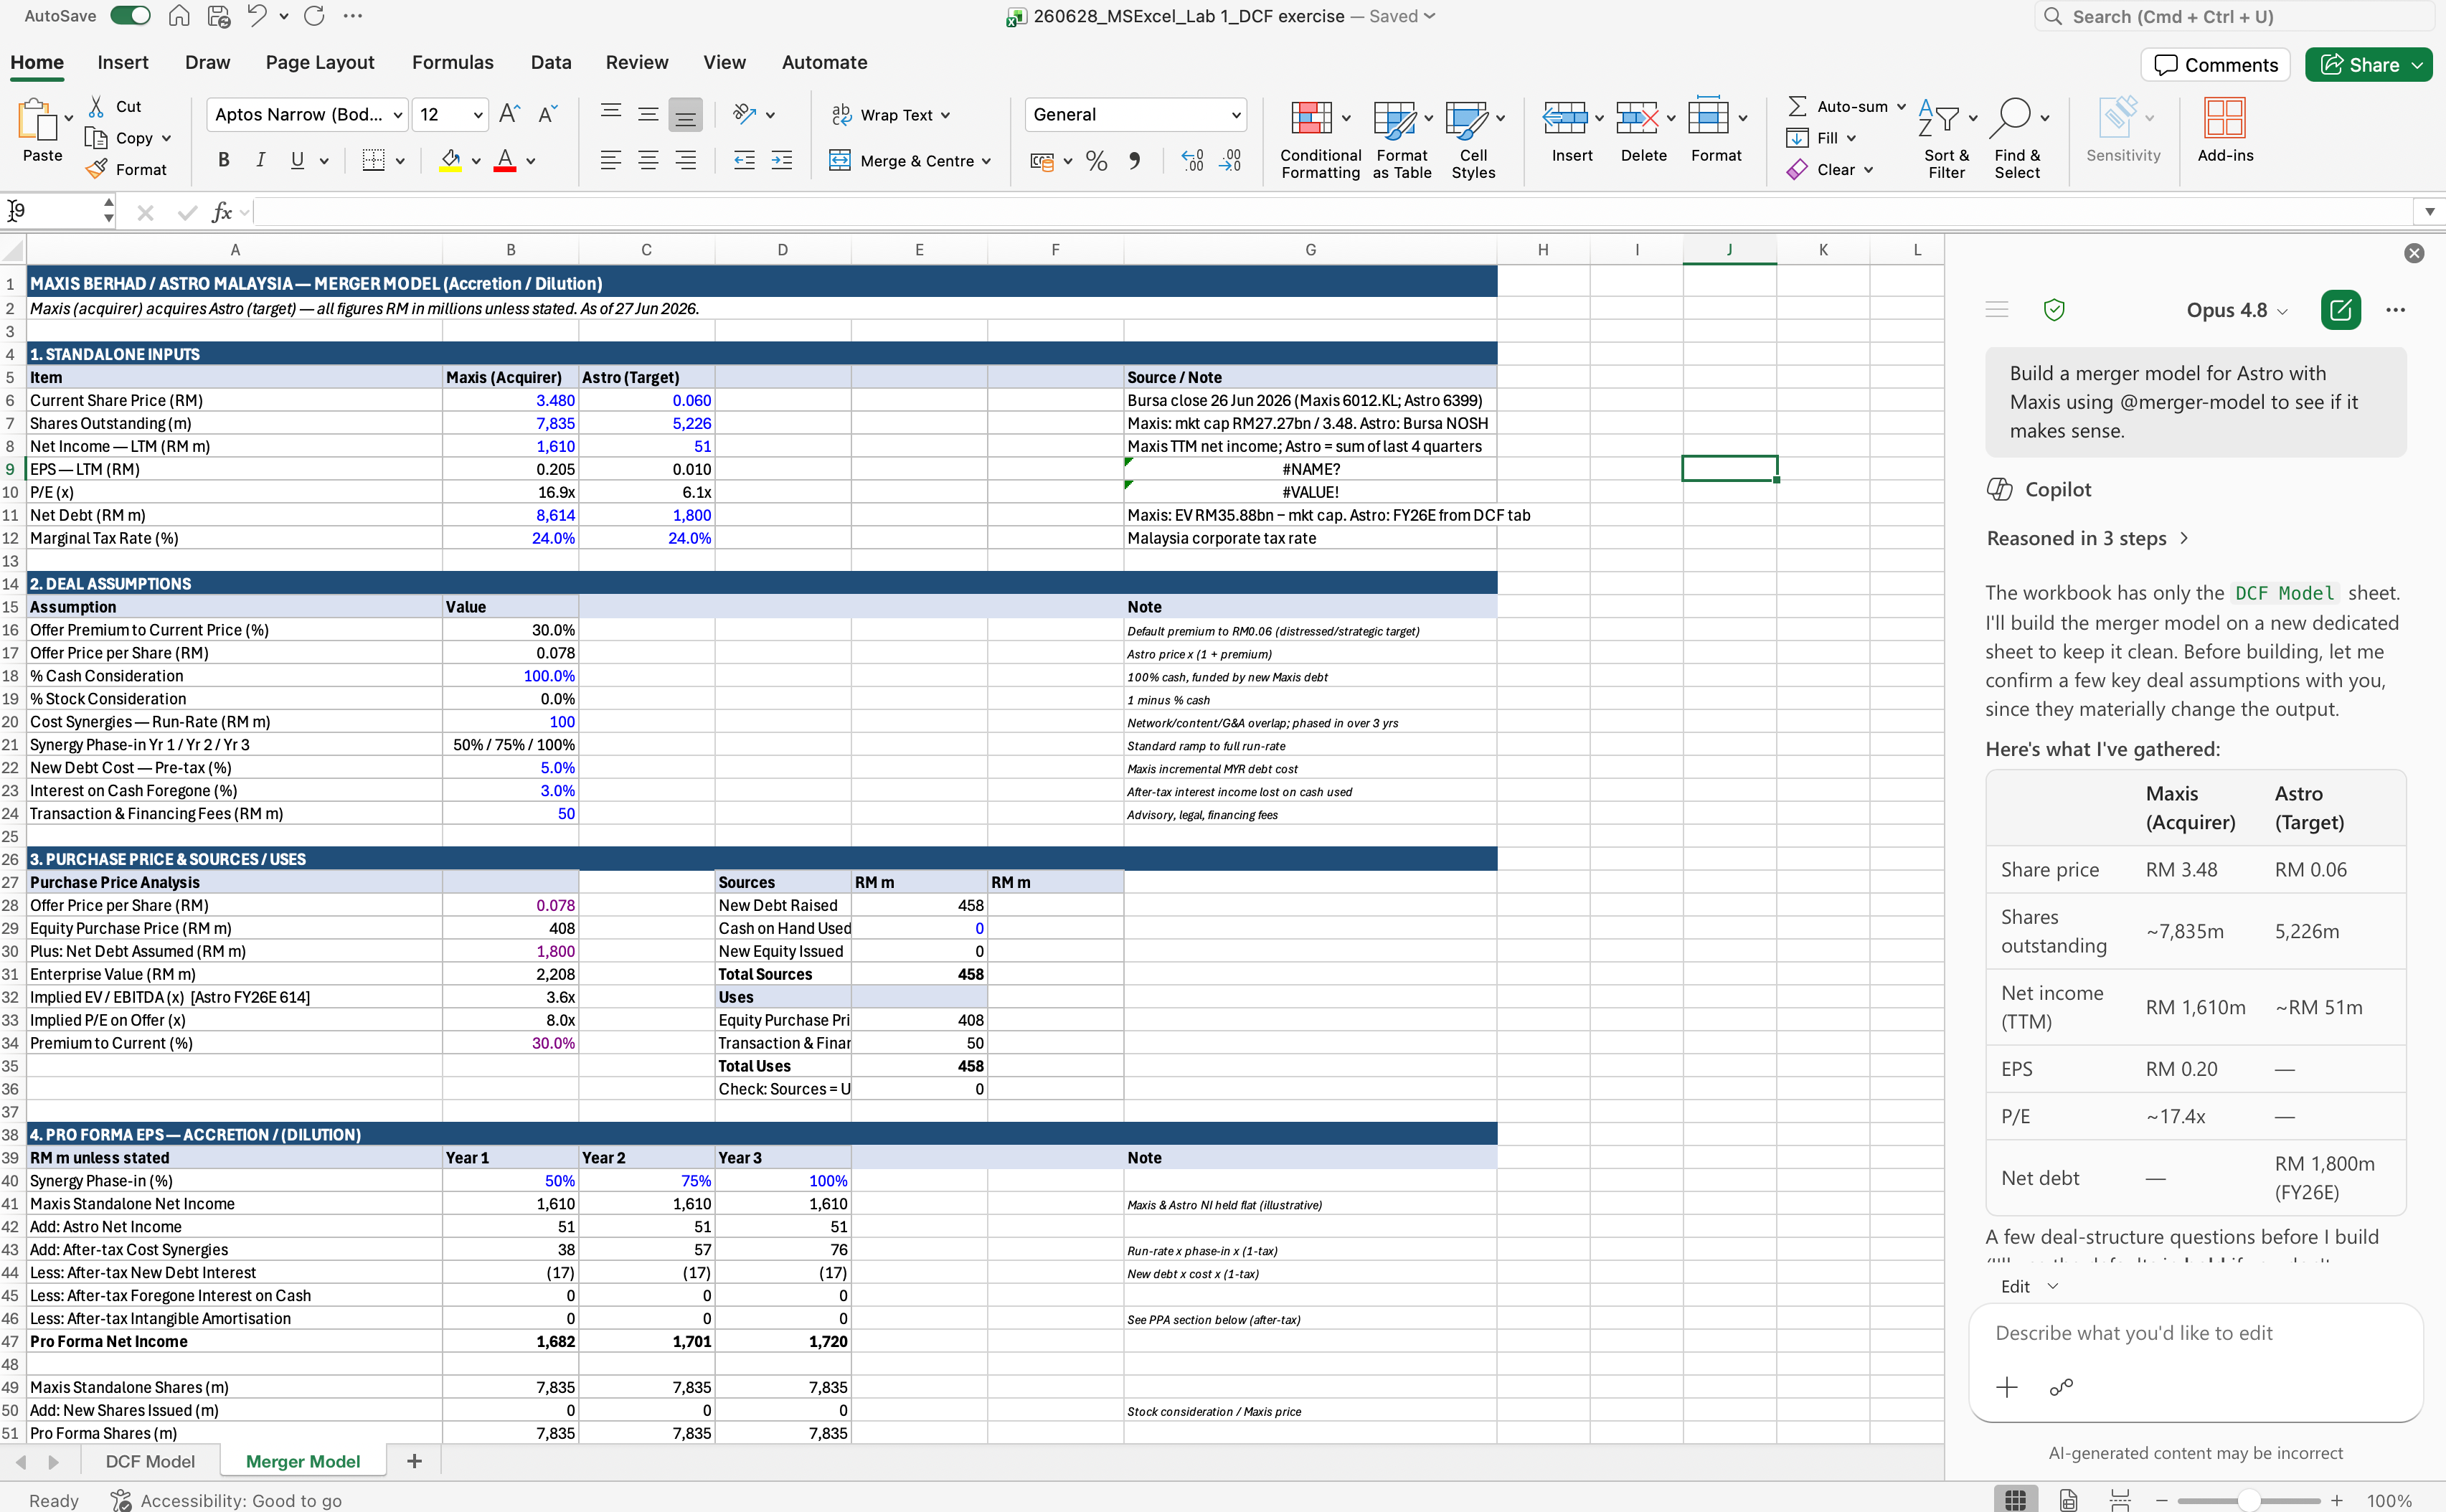The image size is (2446, 1512).
Task: Toggle bottom vertical alignment
Action: click(685, 114)
